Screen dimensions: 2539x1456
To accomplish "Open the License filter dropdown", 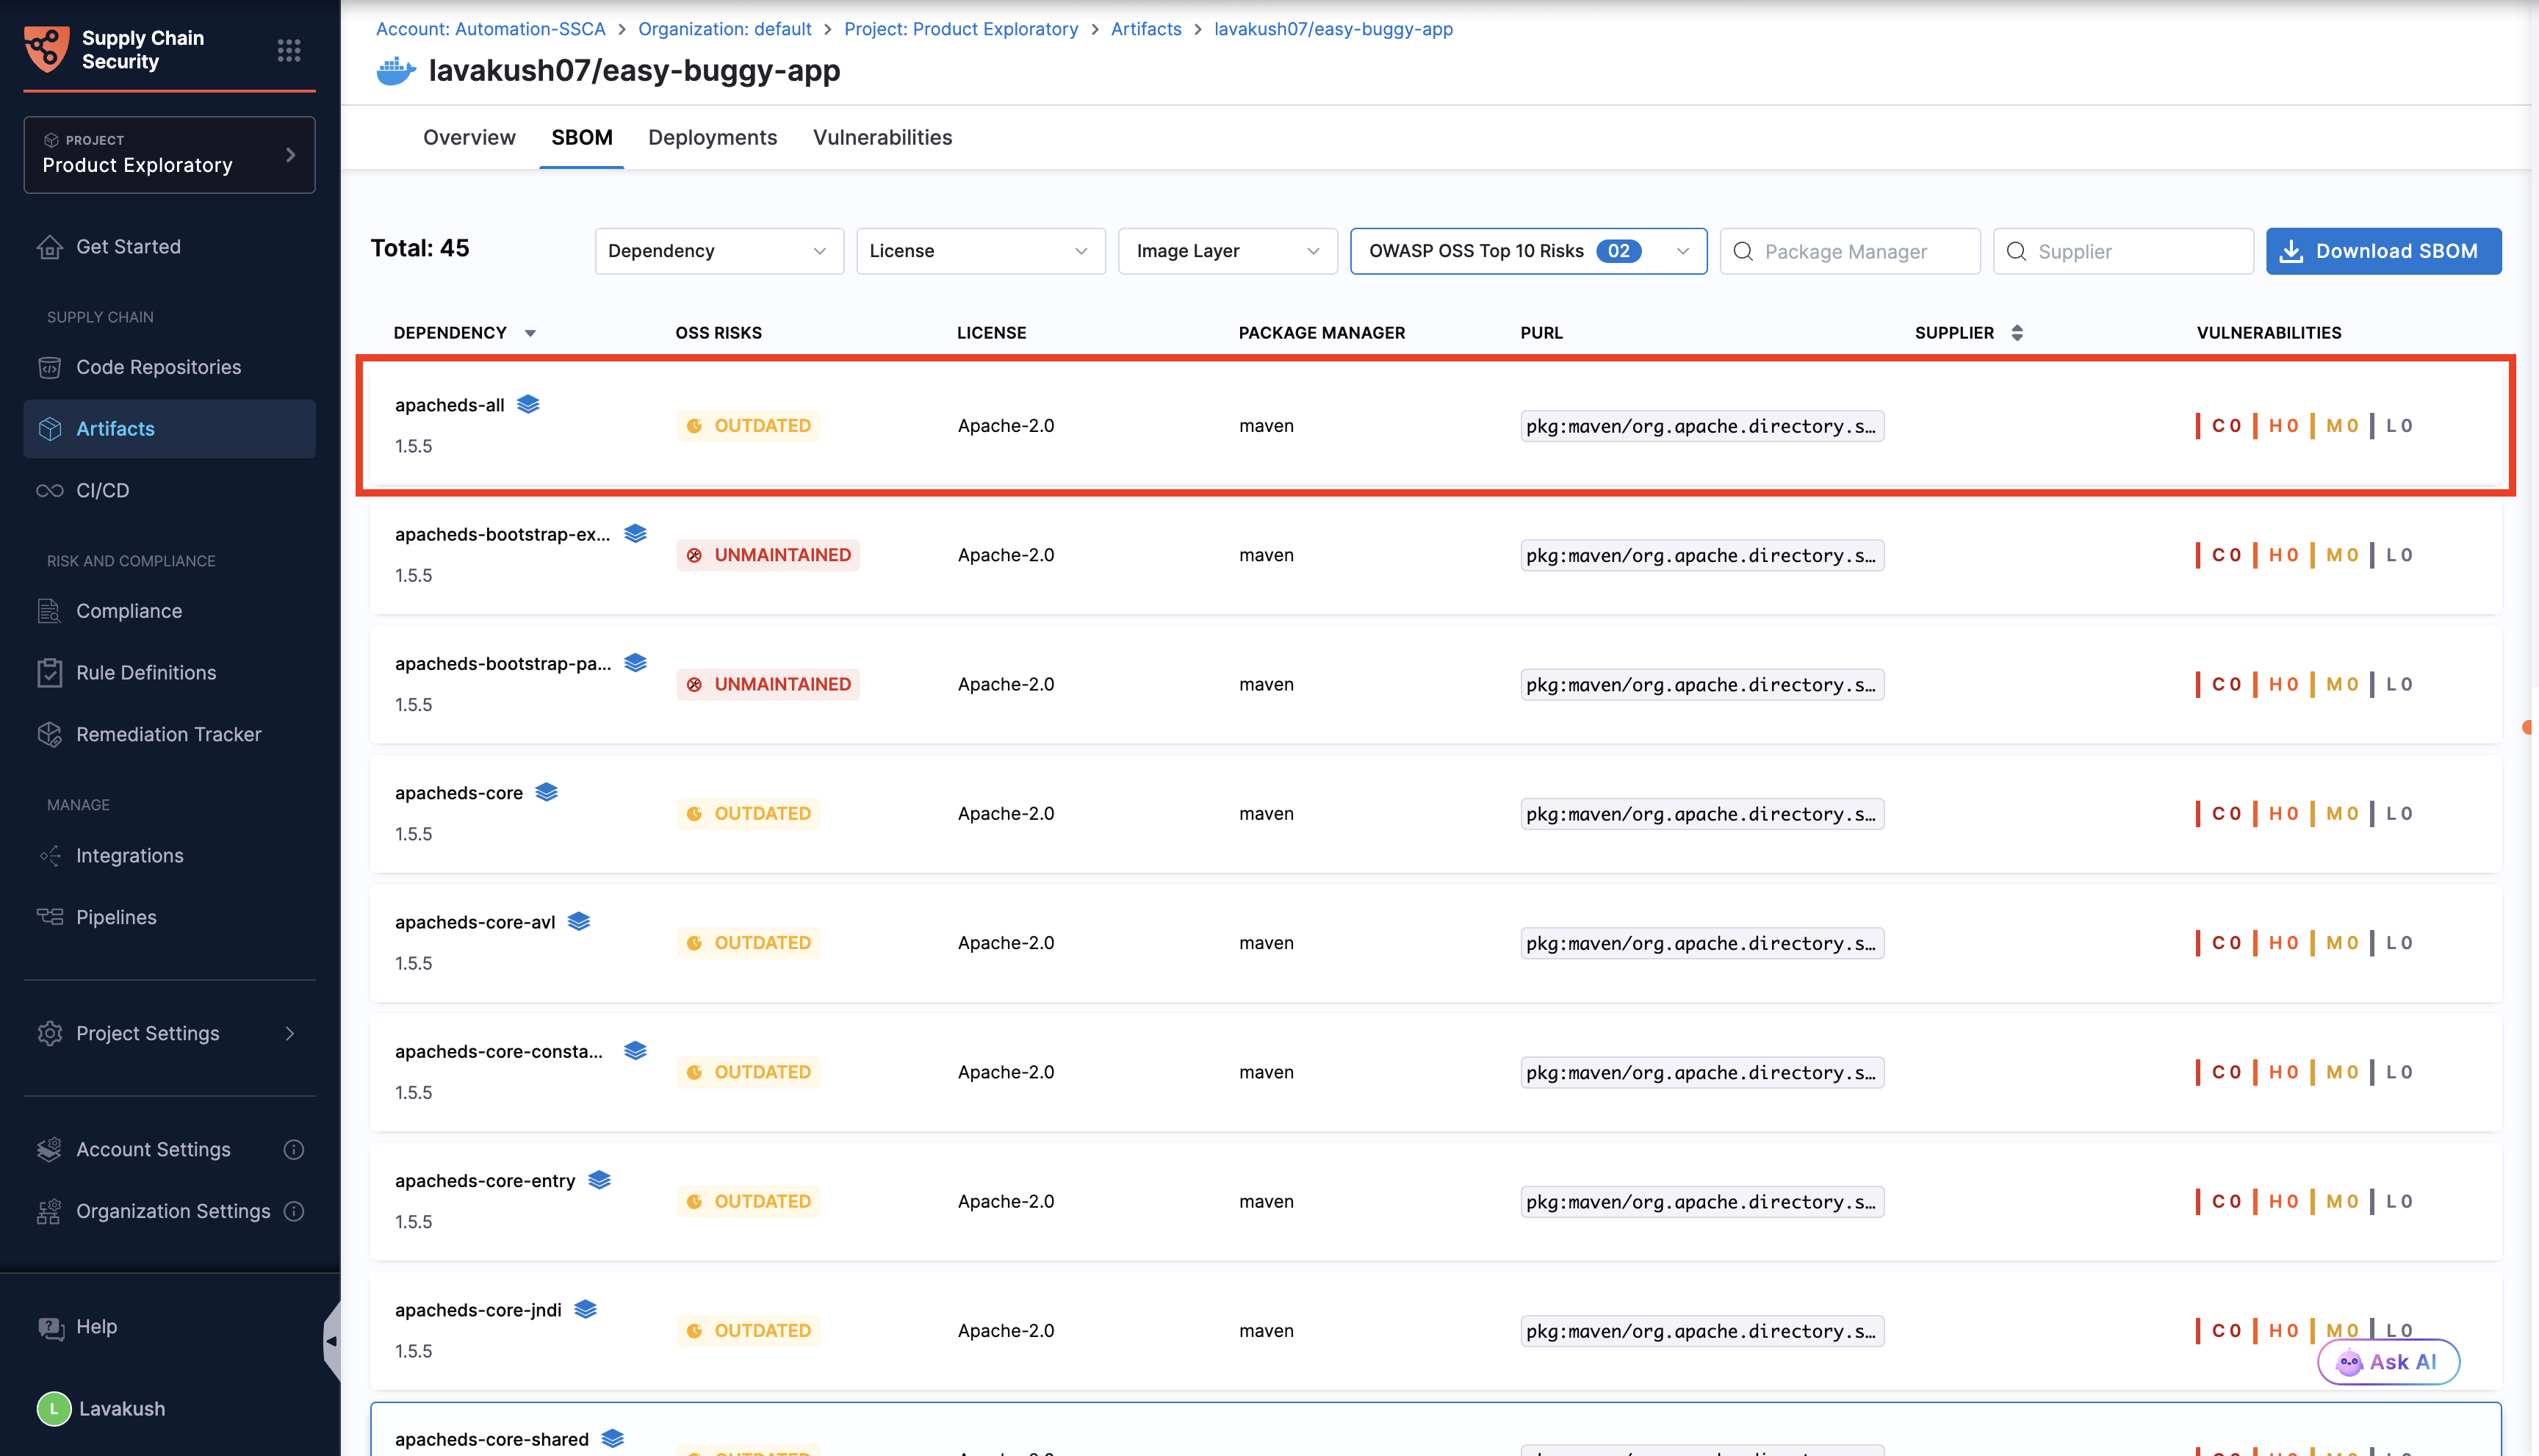I will coord(980,251).
